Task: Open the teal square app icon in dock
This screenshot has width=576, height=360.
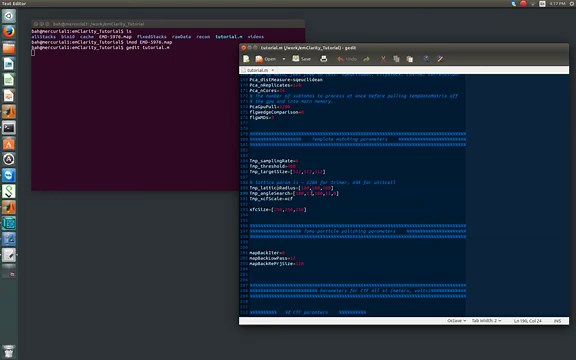Action: point(9,223)
